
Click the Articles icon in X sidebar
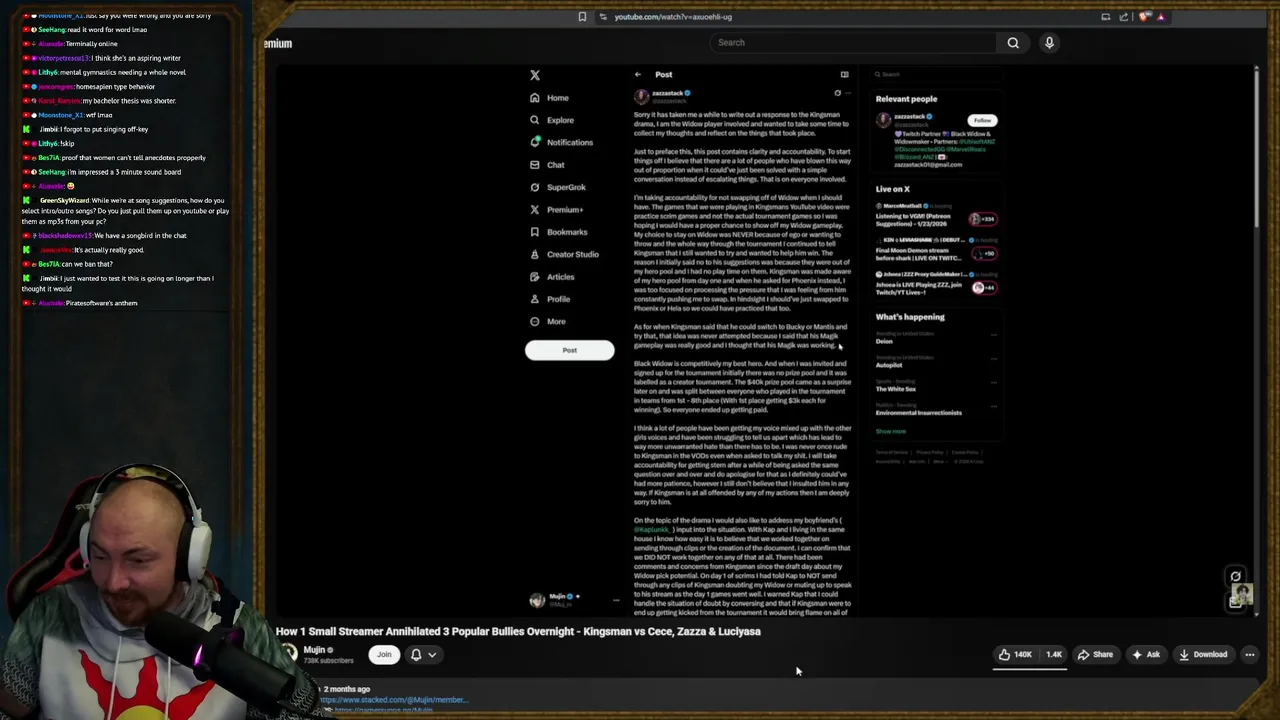(x=535, y=276)
